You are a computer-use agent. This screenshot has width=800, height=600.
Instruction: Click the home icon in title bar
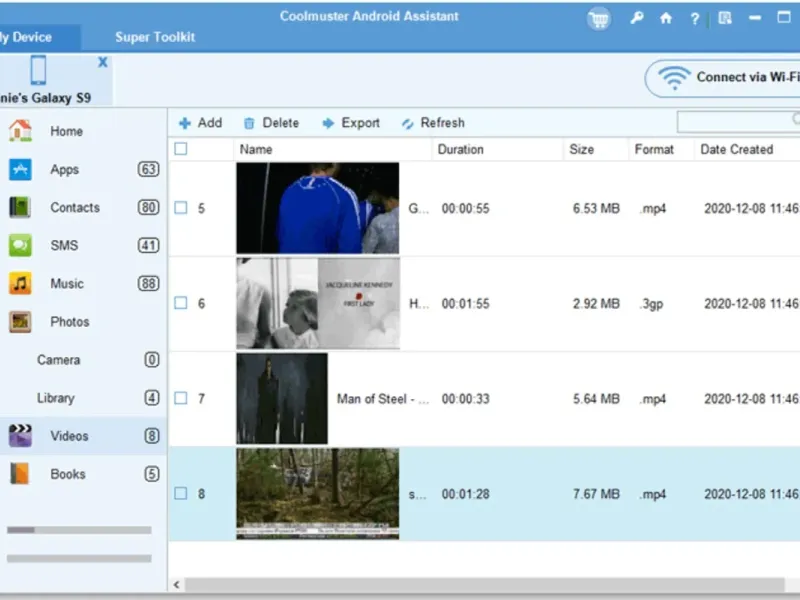tap(666, 18)
